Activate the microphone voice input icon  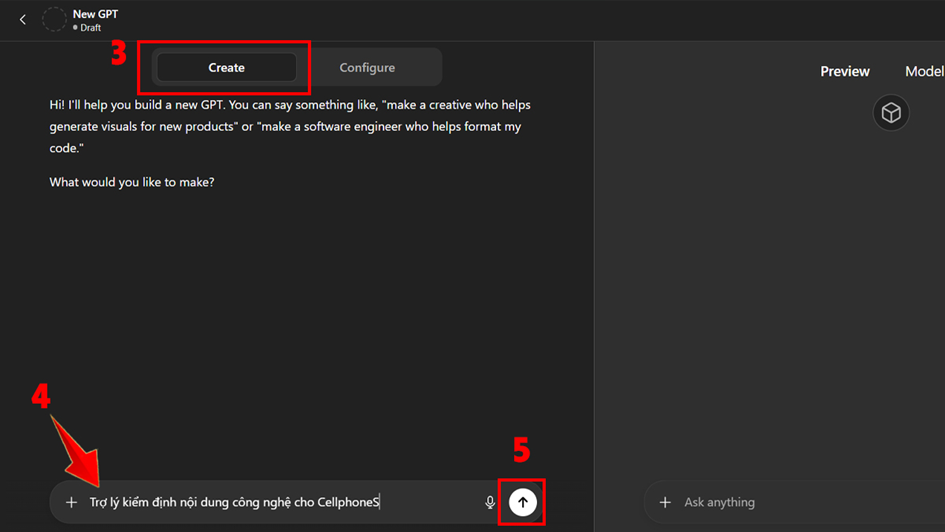coord(490,502)
